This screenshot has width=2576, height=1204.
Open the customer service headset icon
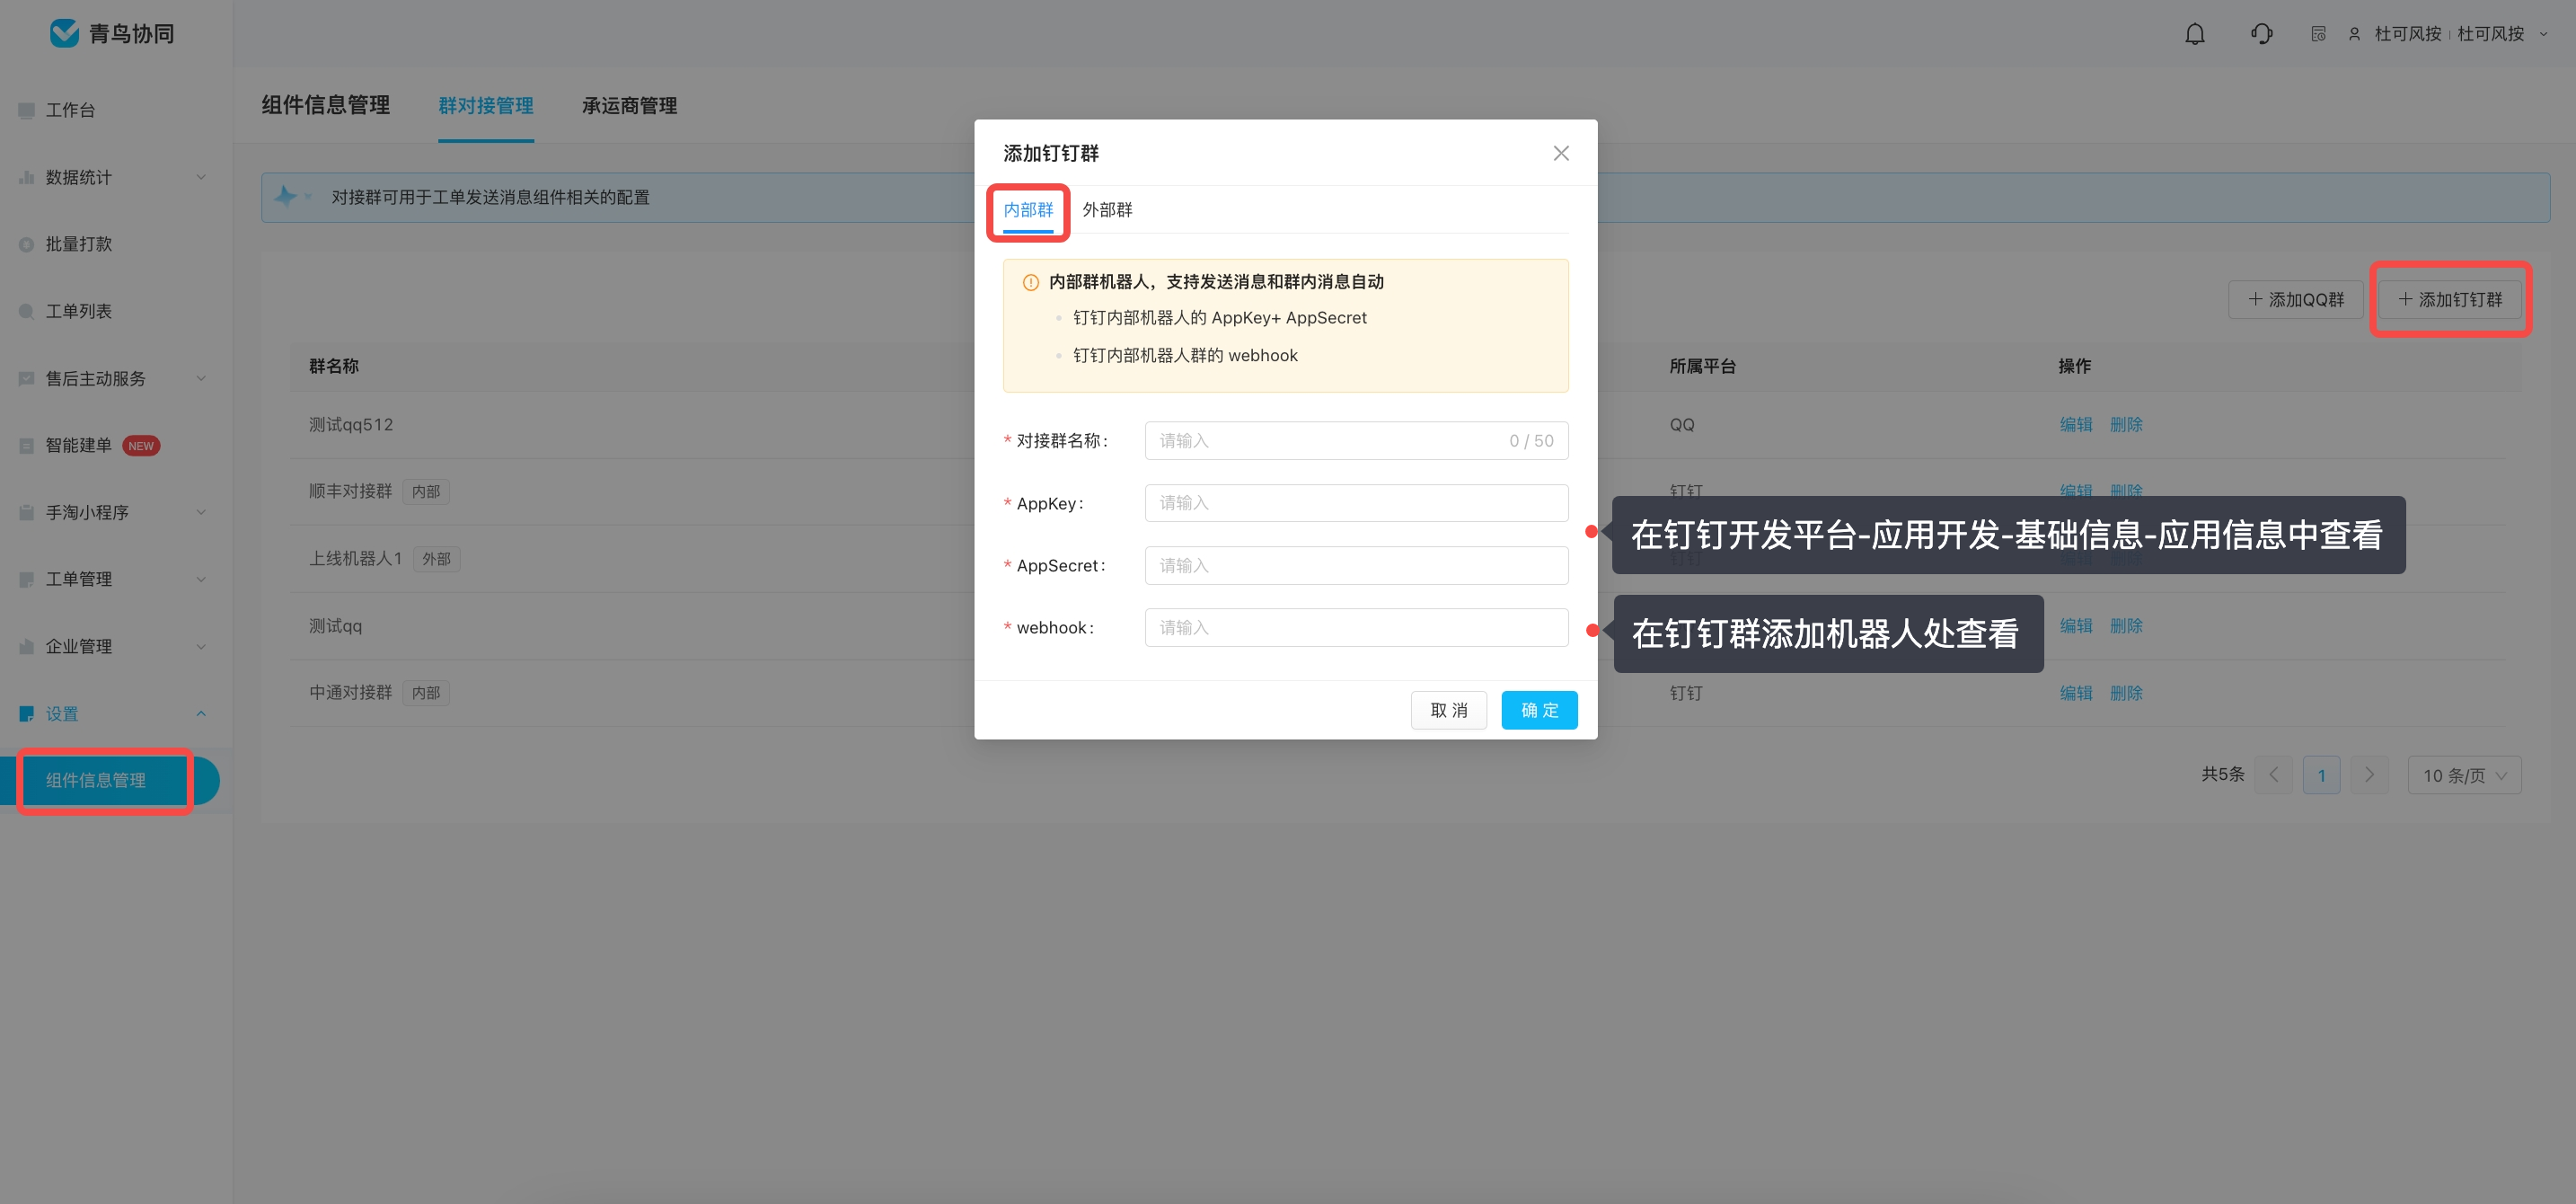[2261, 34]
